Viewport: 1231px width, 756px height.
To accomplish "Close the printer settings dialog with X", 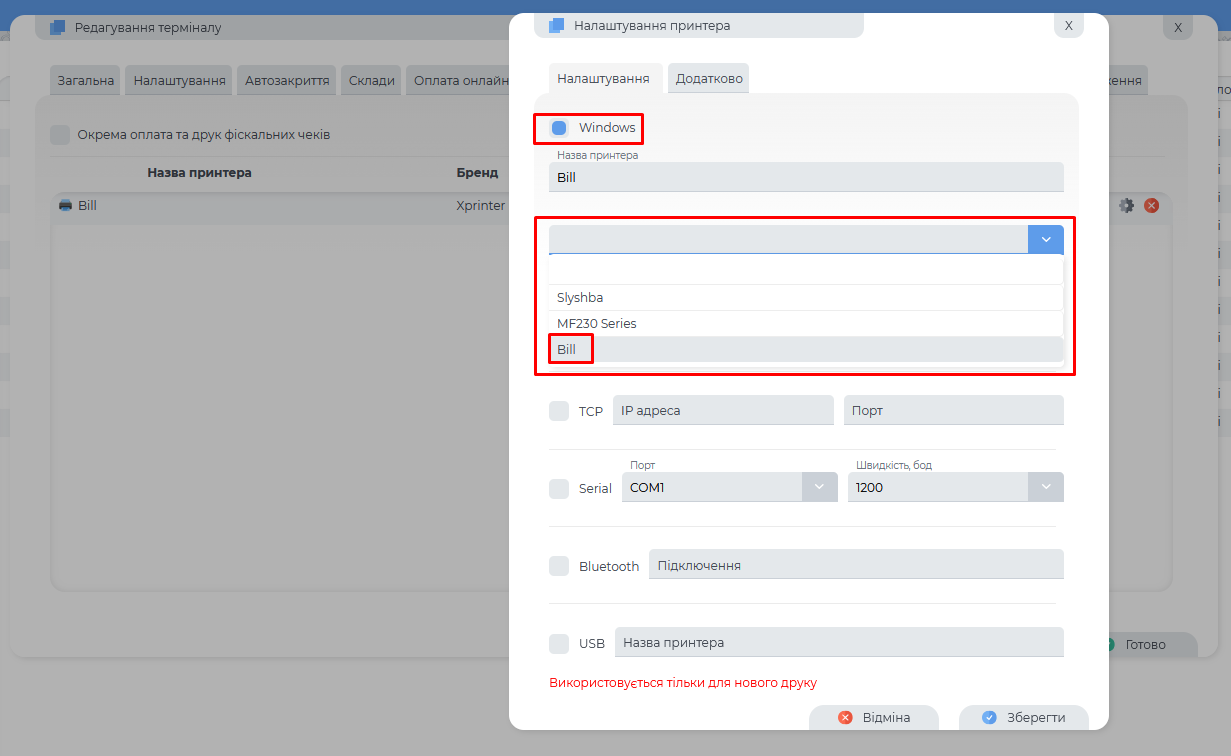I will coord(1068,25).
